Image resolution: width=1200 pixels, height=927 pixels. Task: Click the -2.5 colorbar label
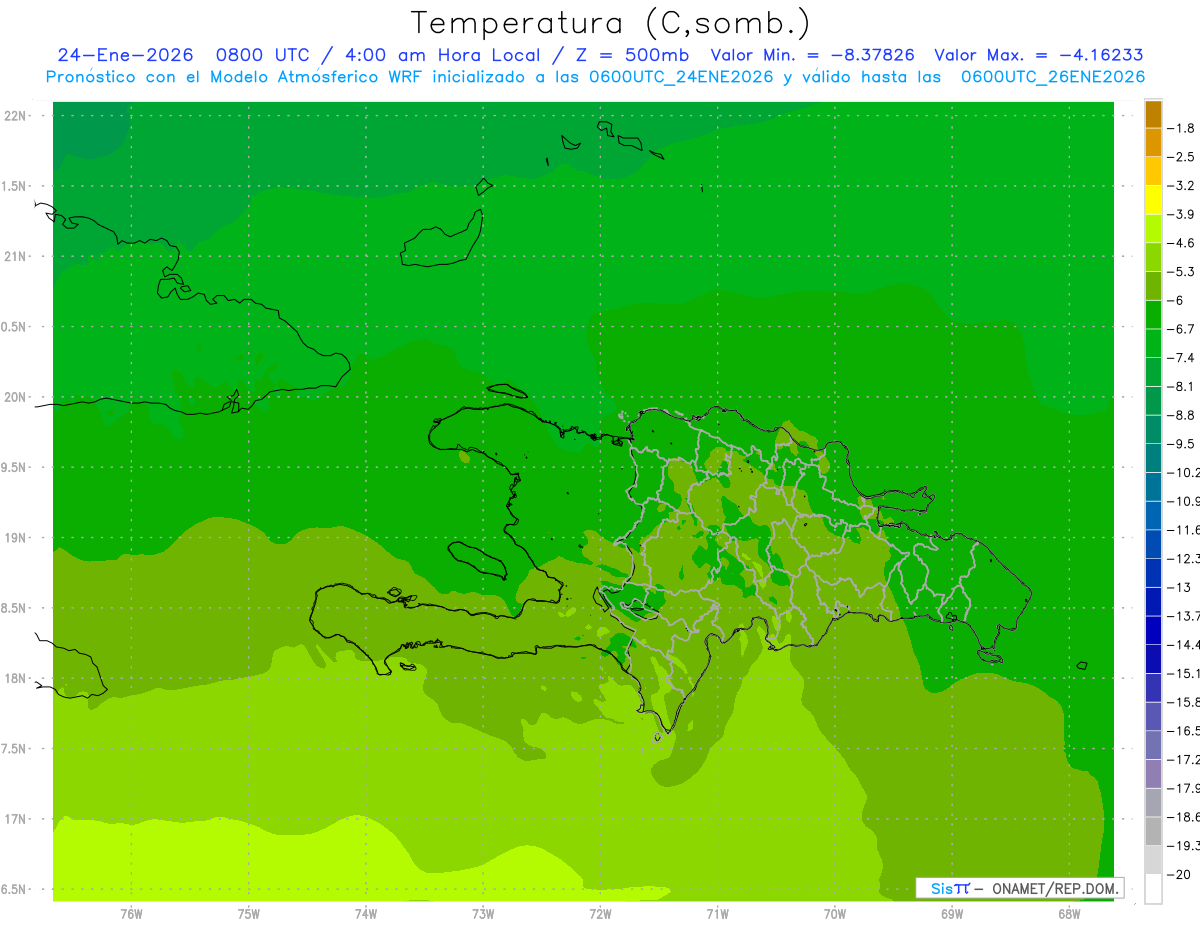coord(1182,157)
